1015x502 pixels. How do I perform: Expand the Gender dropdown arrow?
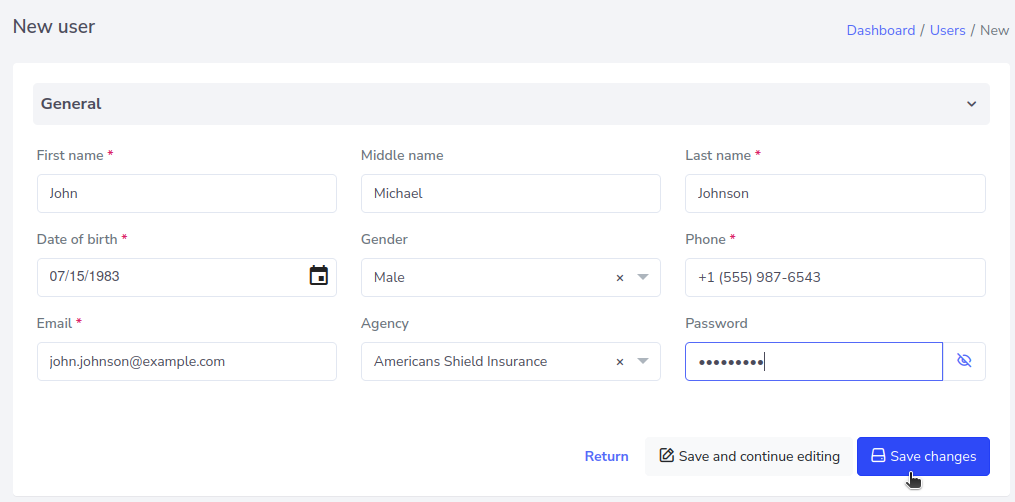pyautogui.click(x=643, y=277)
